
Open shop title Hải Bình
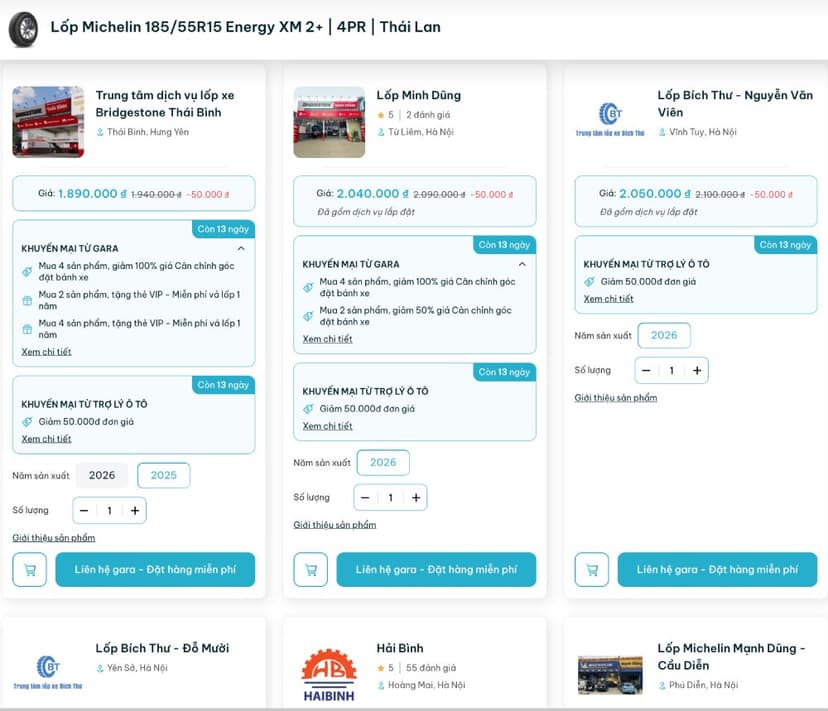pos(400,648)
